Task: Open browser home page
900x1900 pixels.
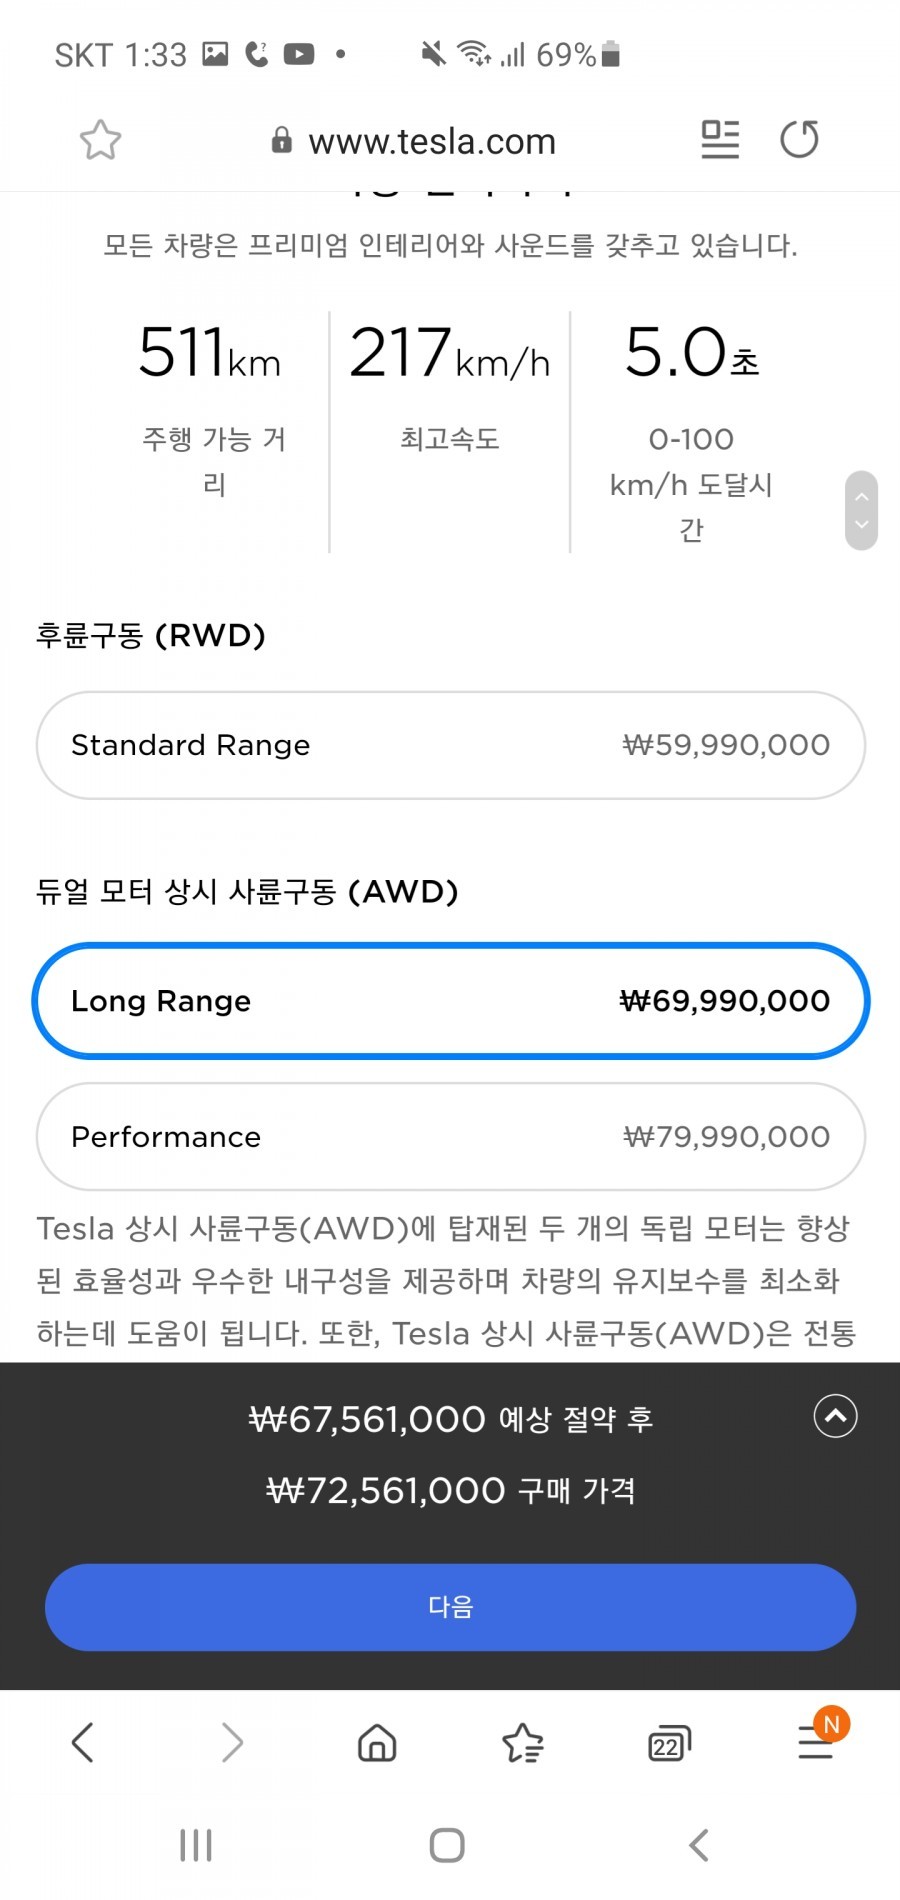Action: pos(377,1743)
